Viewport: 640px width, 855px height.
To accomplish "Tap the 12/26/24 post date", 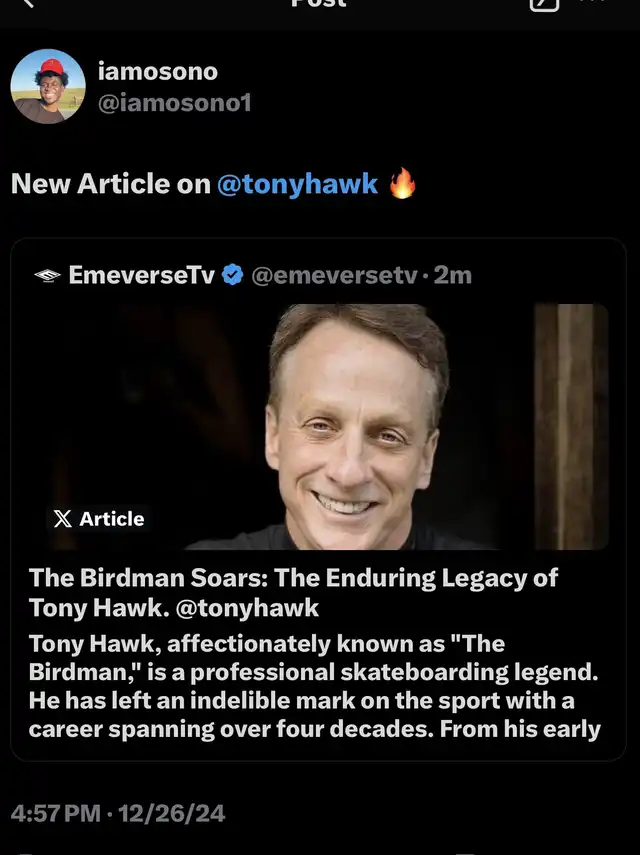I will coord(171,813).
